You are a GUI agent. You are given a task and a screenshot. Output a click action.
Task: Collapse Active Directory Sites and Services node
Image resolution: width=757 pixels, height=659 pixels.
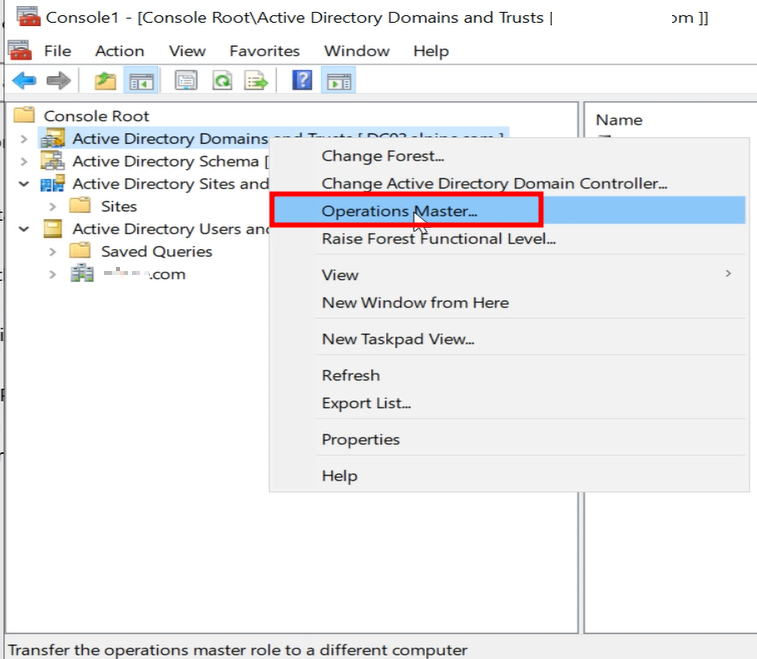point(24,184)
